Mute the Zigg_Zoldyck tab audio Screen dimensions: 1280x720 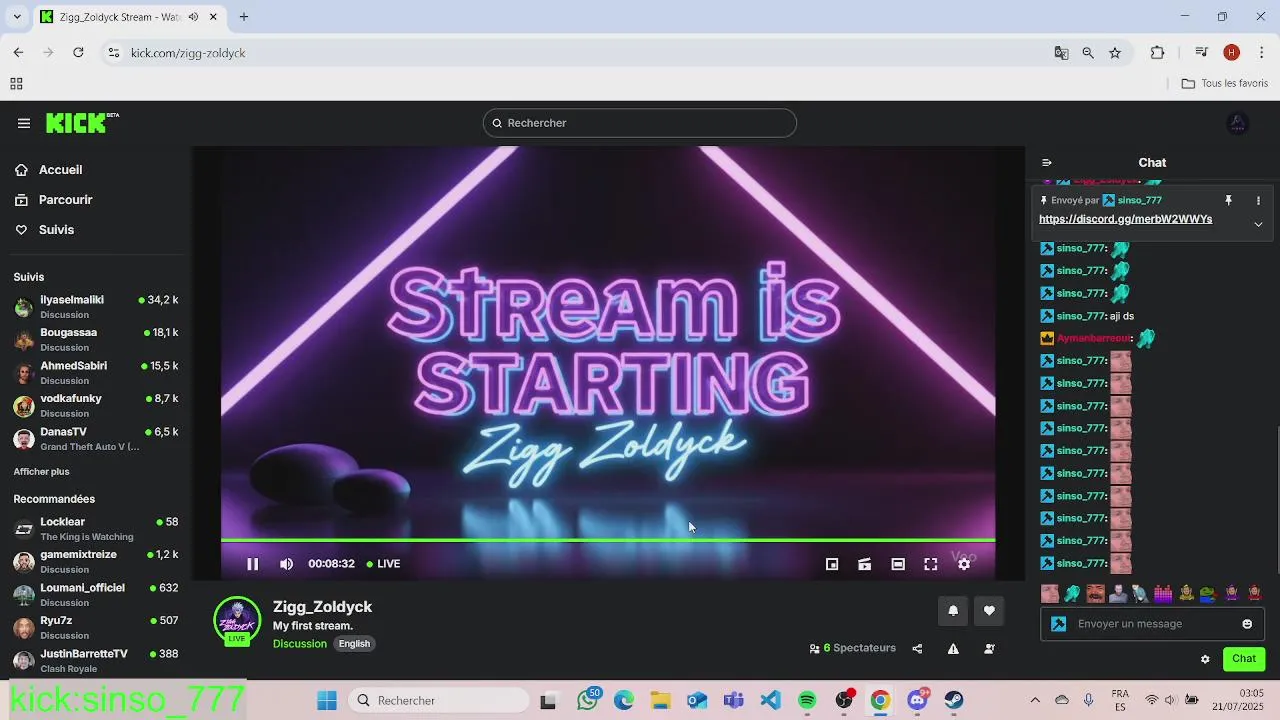(x=193, y=17)
